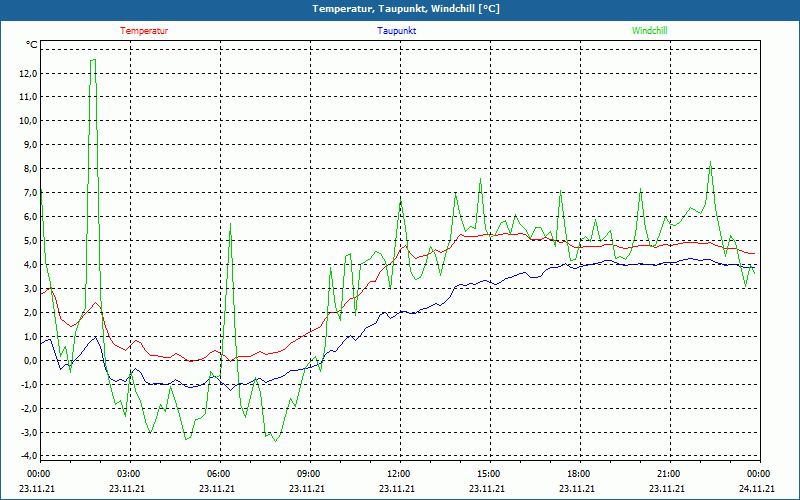Click the 23.11.21 date under 12:00
This screenshot has height=500, width=800.
tap(396, 488)
